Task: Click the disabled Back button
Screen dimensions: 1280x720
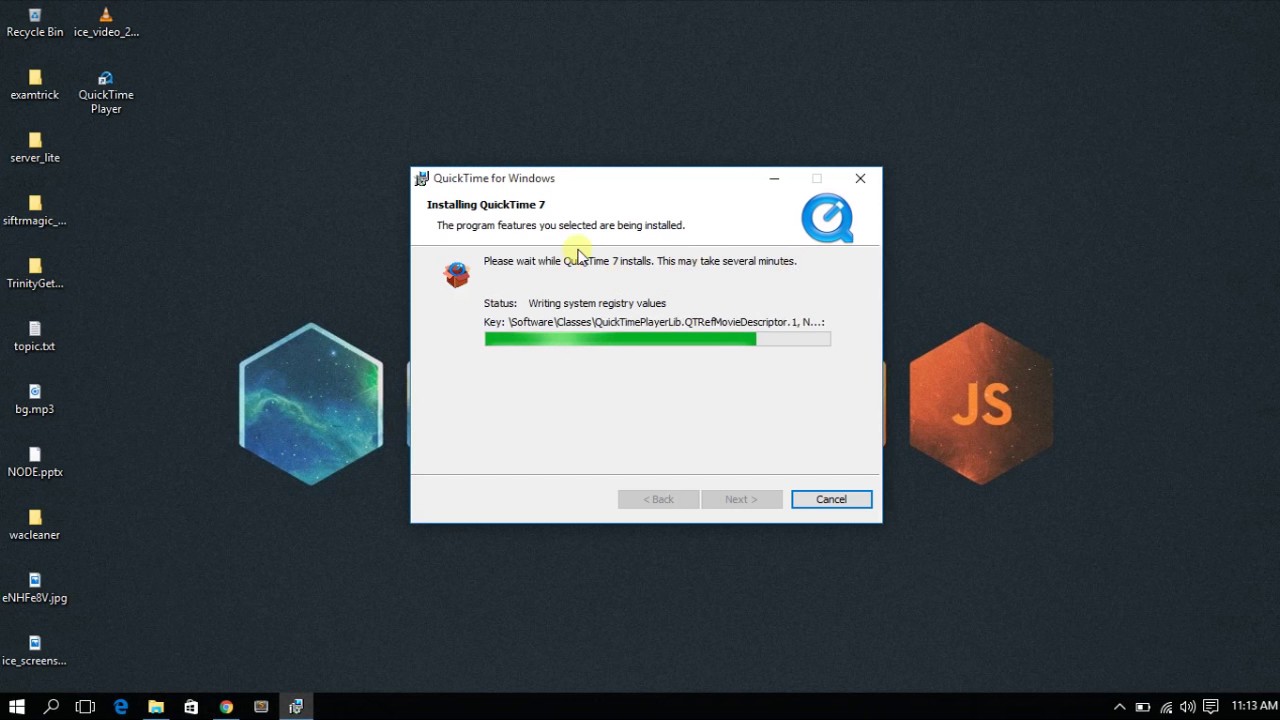Action: click(x=658, y=499)
